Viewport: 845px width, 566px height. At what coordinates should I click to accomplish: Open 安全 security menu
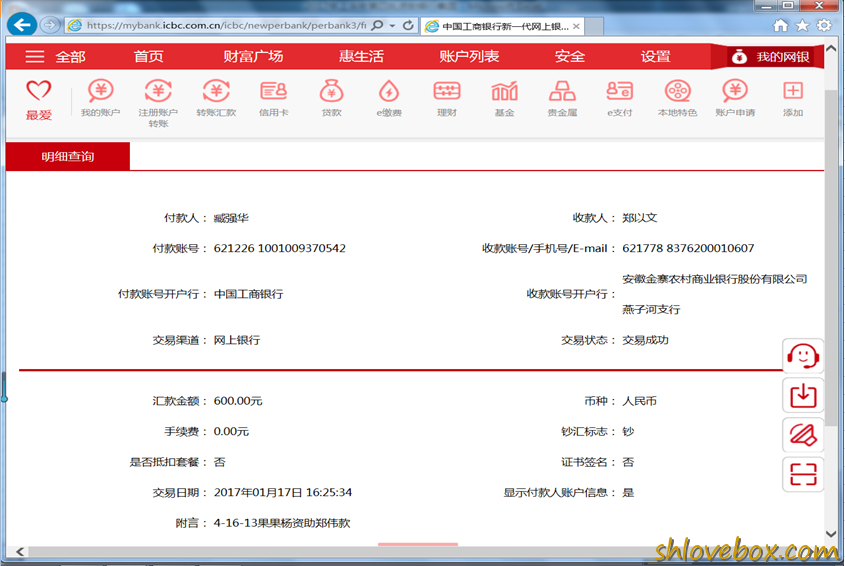tap(570, 57)
